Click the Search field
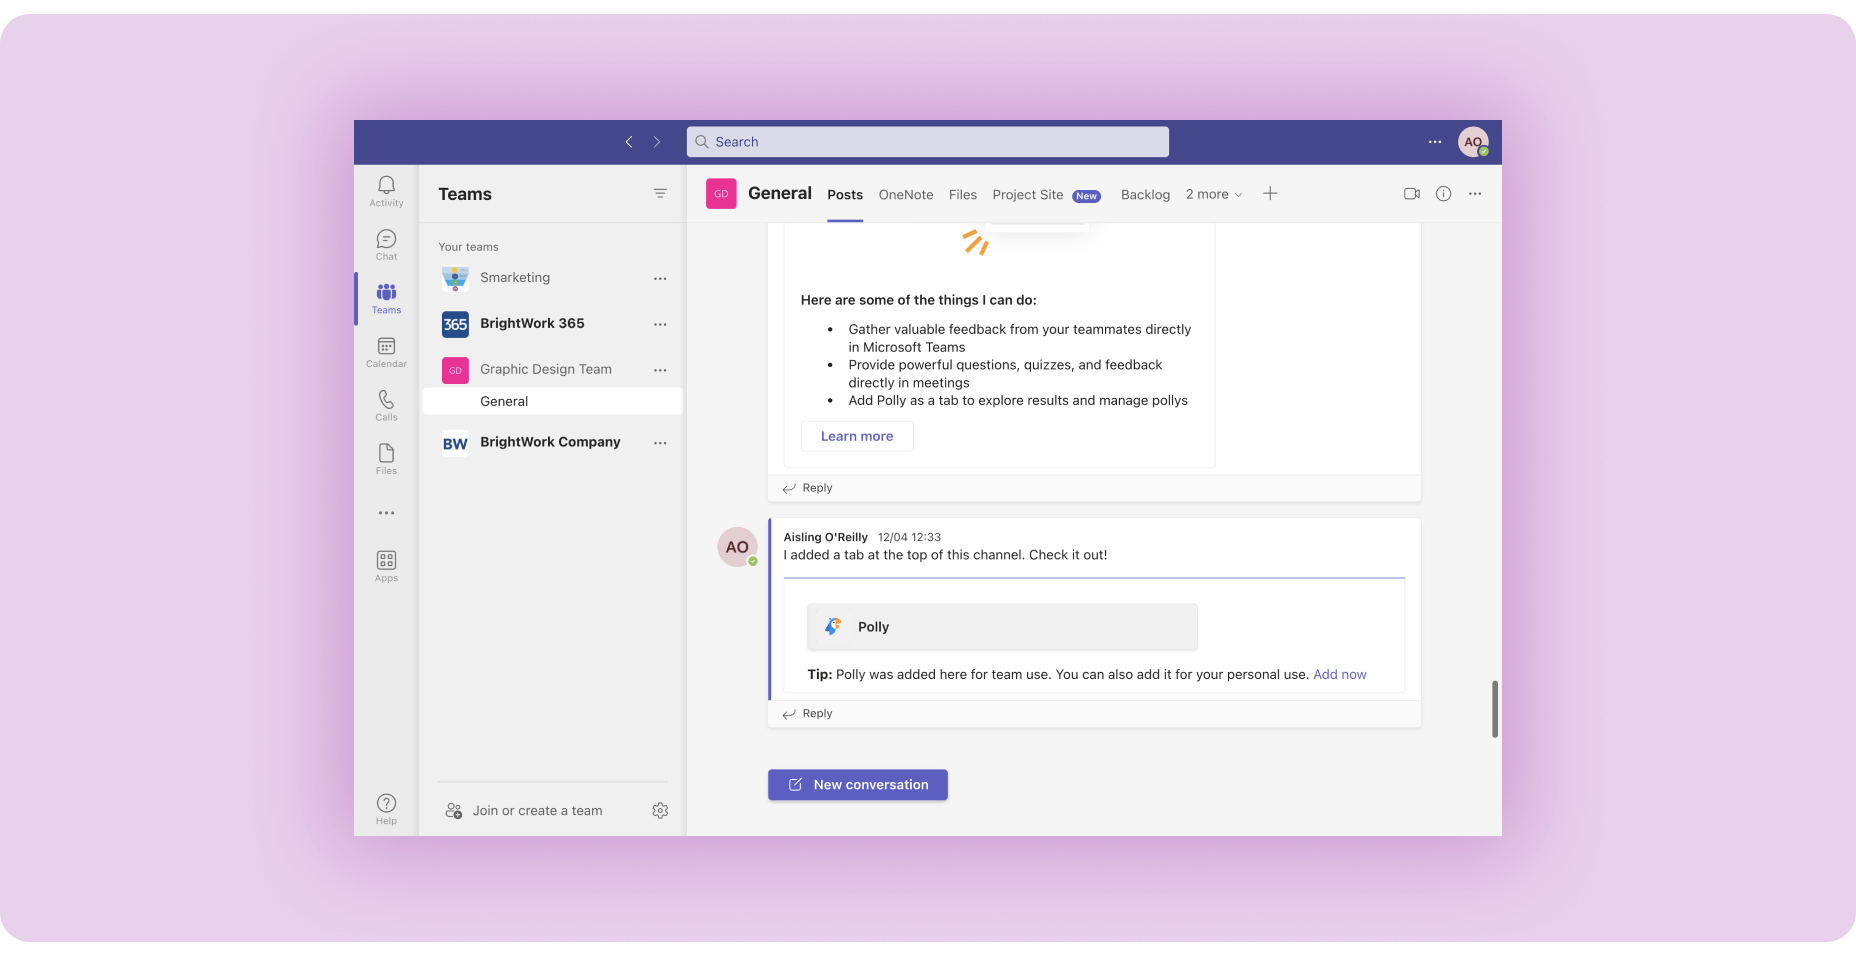The height and width of the screenshot is (956, 1856). pos(928,142)
